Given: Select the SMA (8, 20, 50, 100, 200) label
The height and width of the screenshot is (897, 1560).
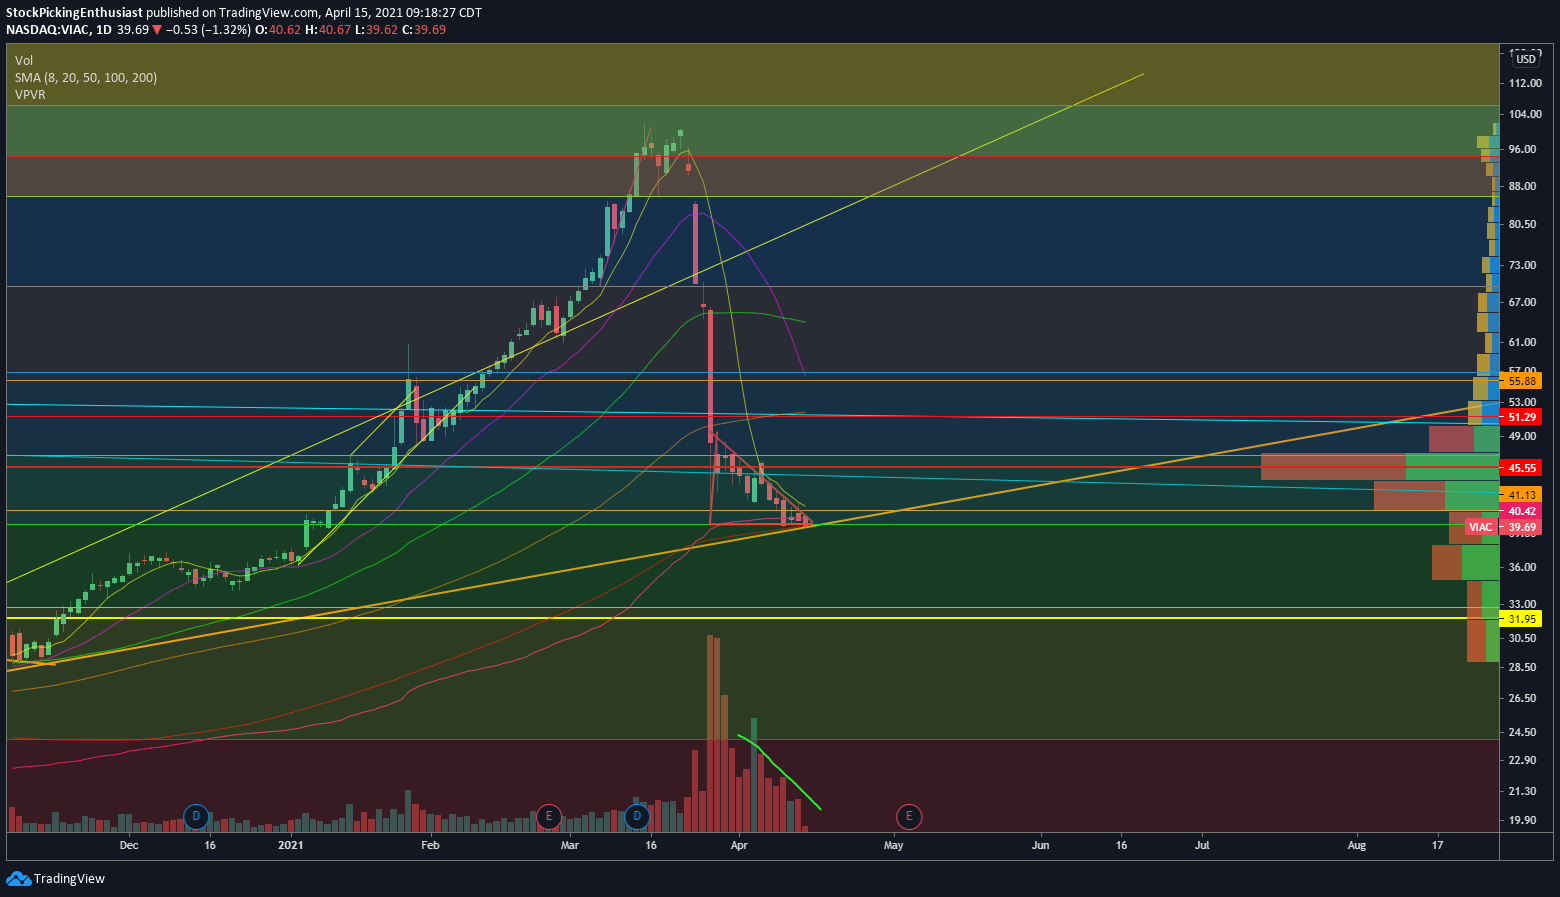Looking at the screenshot, I should (x=86, y=78).
